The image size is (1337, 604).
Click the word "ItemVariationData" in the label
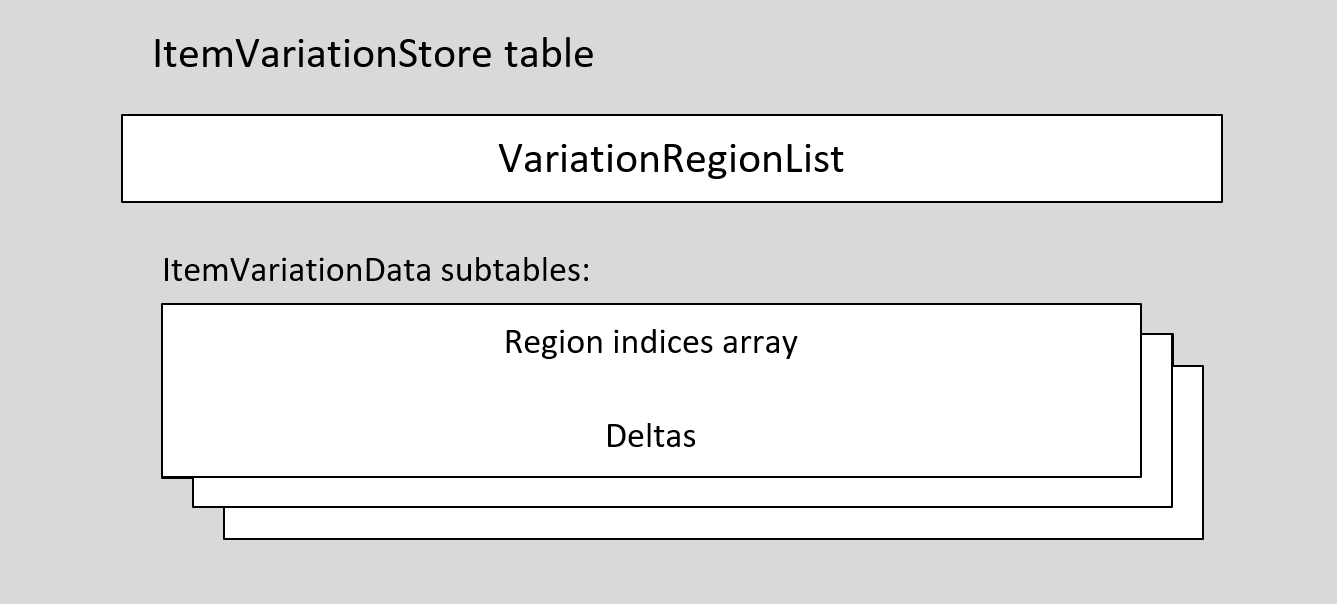(x=297, y=270)
